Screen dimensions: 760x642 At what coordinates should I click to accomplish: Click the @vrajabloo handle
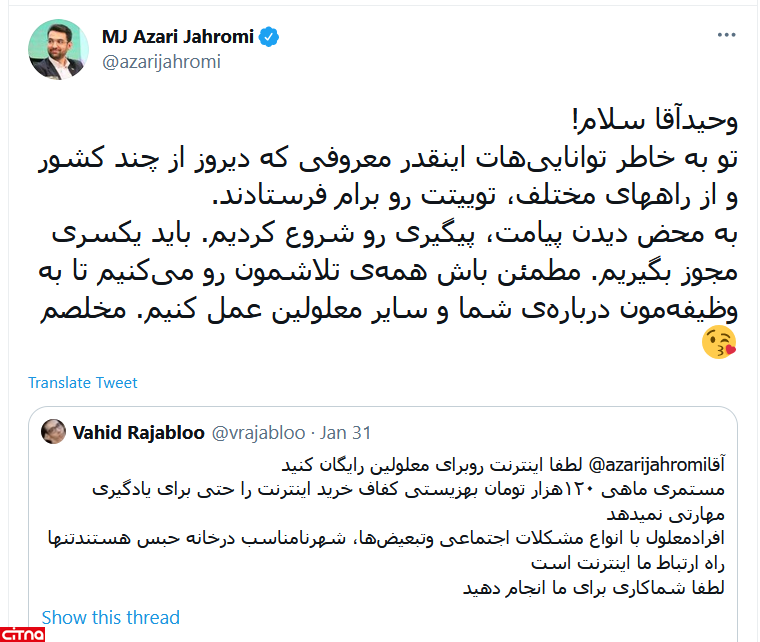(253, 433)
